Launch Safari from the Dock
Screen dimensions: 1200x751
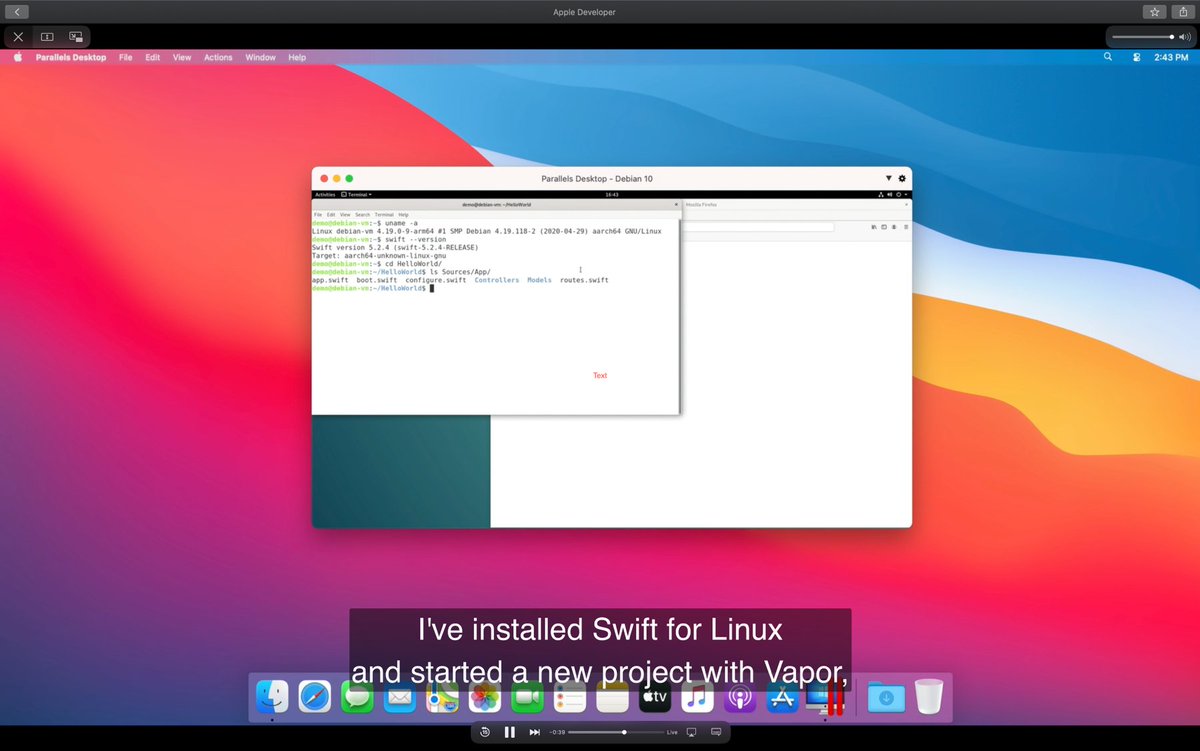(314, 697)
